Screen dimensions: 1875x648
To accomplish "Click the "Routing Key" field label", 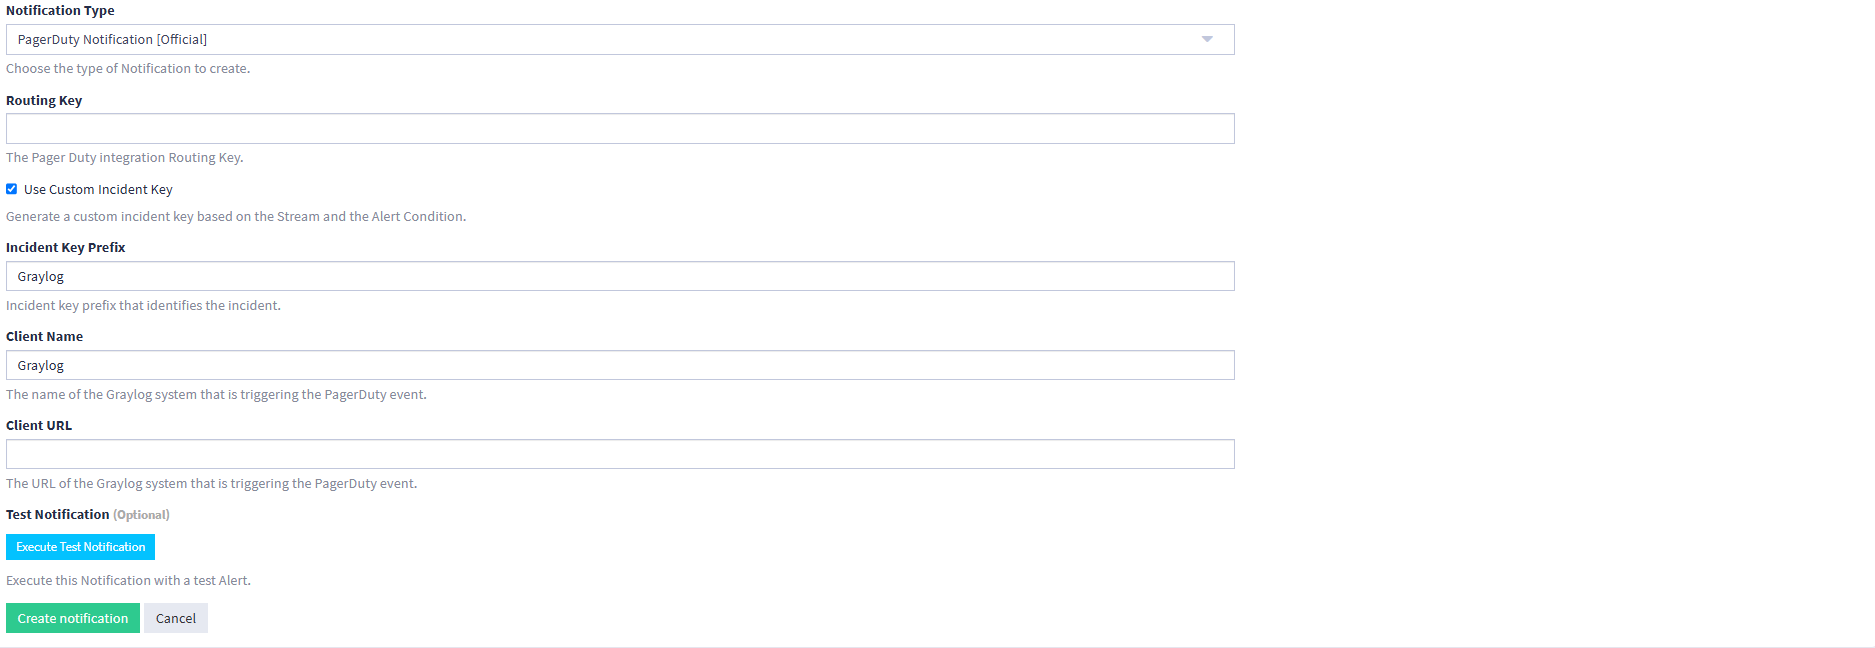I will pyautogui.click(x=44, y=101).
